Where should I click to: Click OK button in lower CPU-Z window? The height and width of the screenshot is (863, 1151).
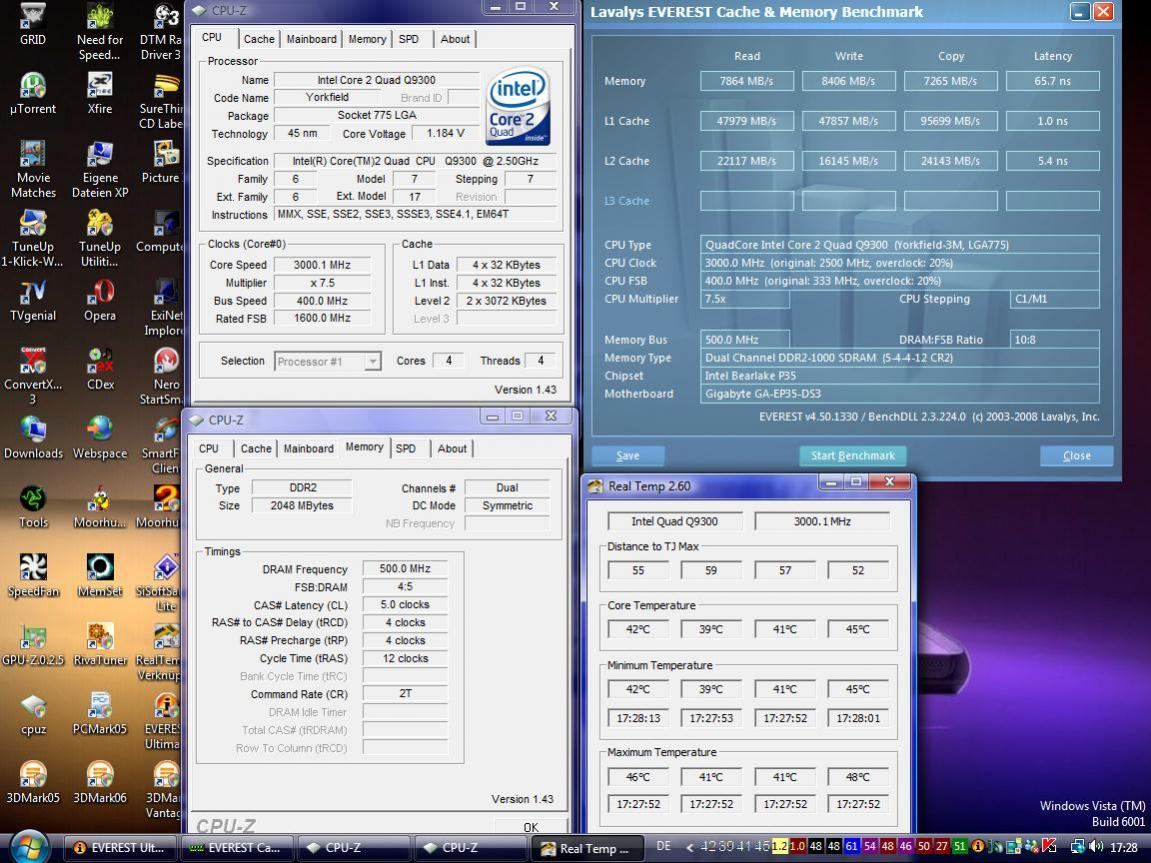coord(530,826)
